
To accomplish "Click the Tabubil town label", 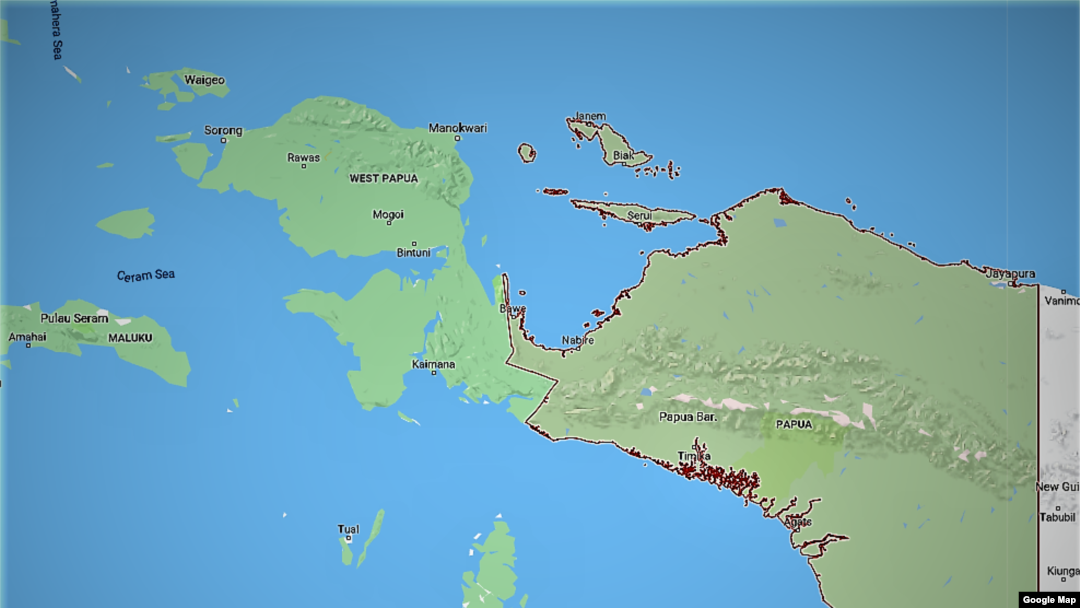I will pyautogui.click(x=1057, y=517).
